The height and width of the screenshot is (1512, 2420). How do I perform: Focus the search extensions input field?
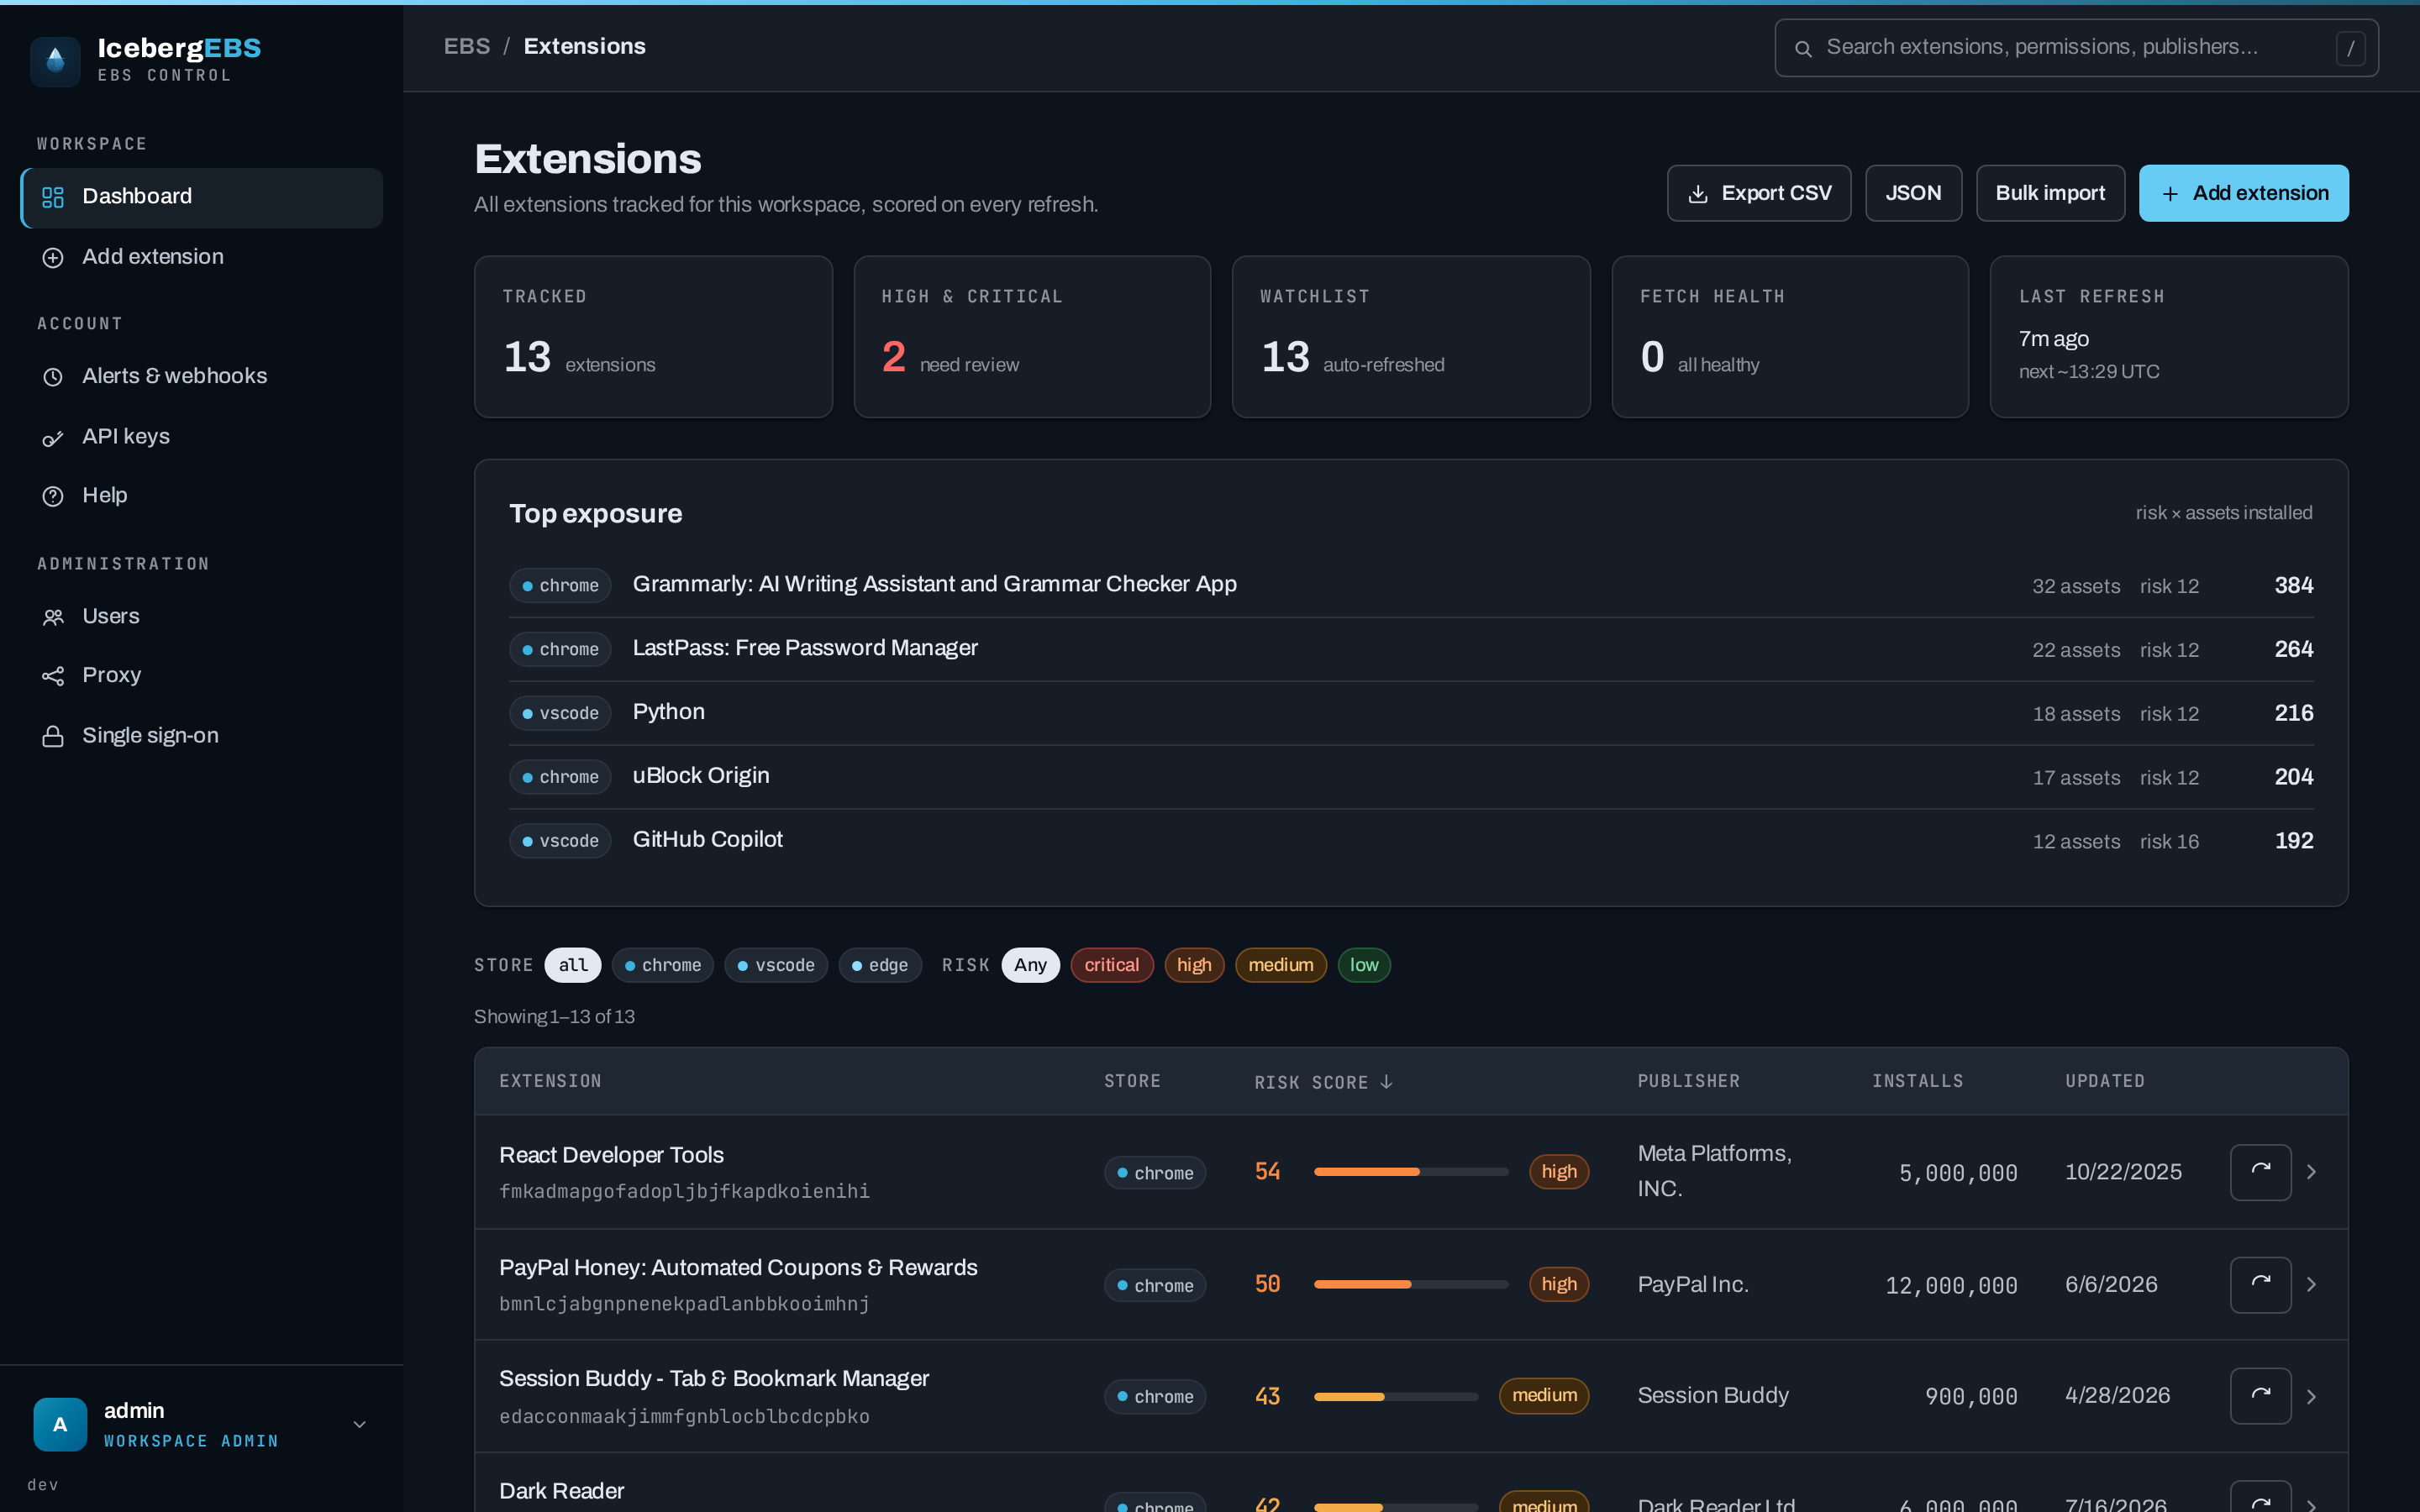(x=2076, y=47)
